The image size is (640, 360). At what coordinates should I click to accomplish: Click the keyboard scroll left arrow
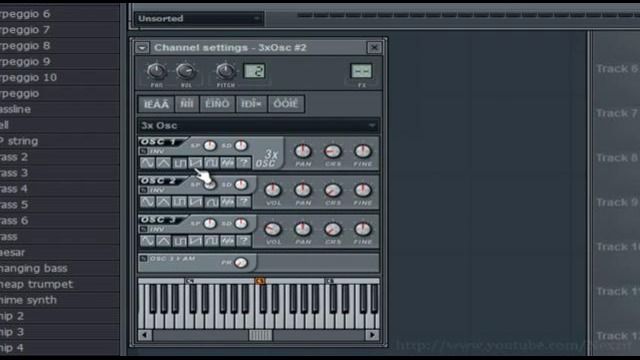click(145, 335)
